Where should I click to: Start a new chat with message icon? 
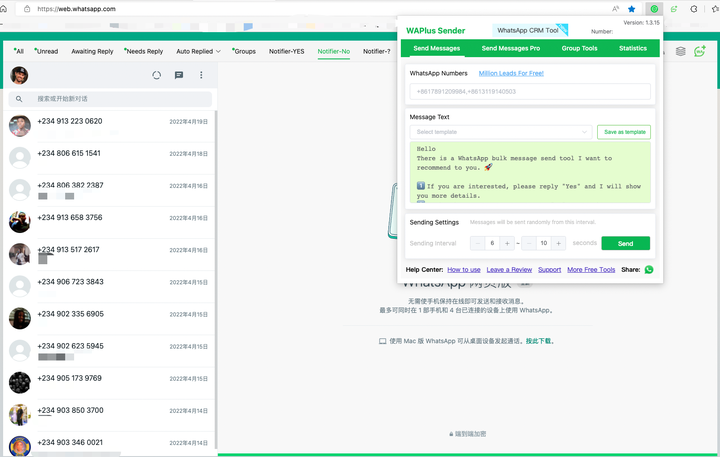point(179,75)
